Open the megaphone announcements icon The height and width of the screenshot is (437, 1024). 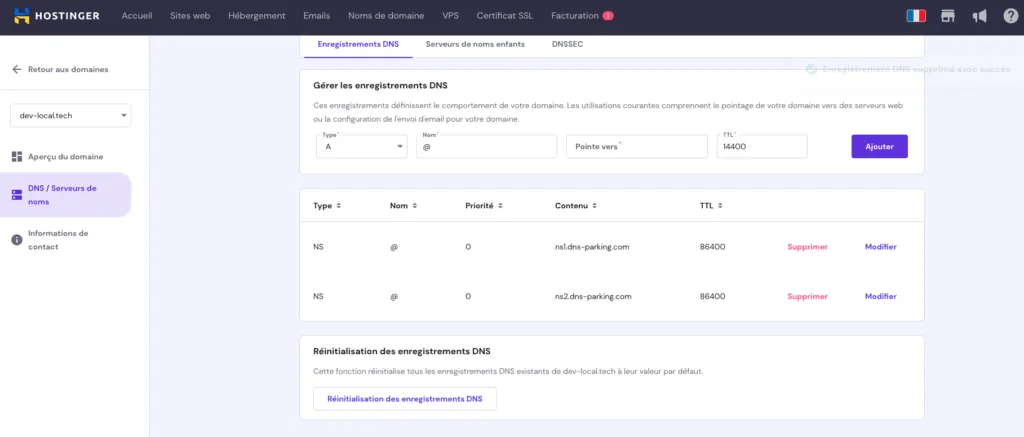[979, 16]
